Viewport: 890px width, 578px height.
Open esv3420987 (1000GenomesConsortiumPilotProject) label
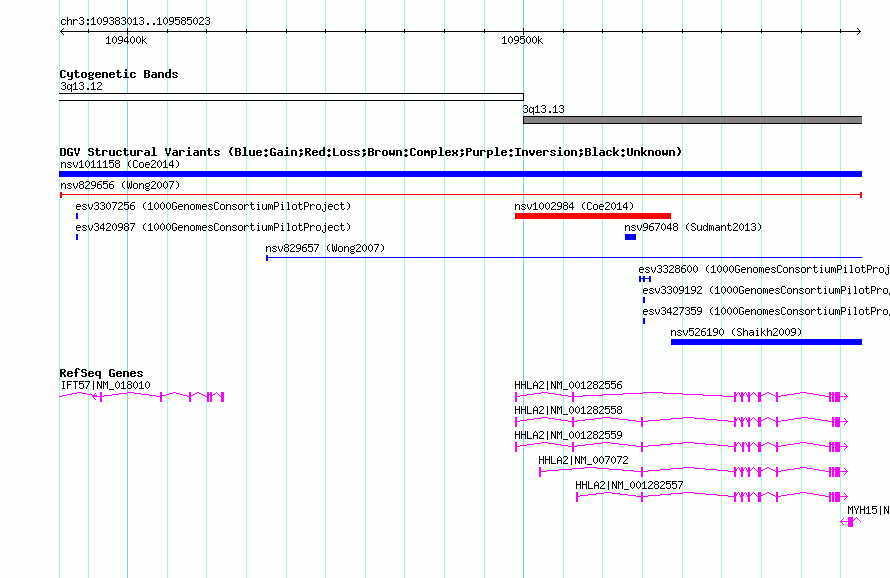(x=213, y=227)
